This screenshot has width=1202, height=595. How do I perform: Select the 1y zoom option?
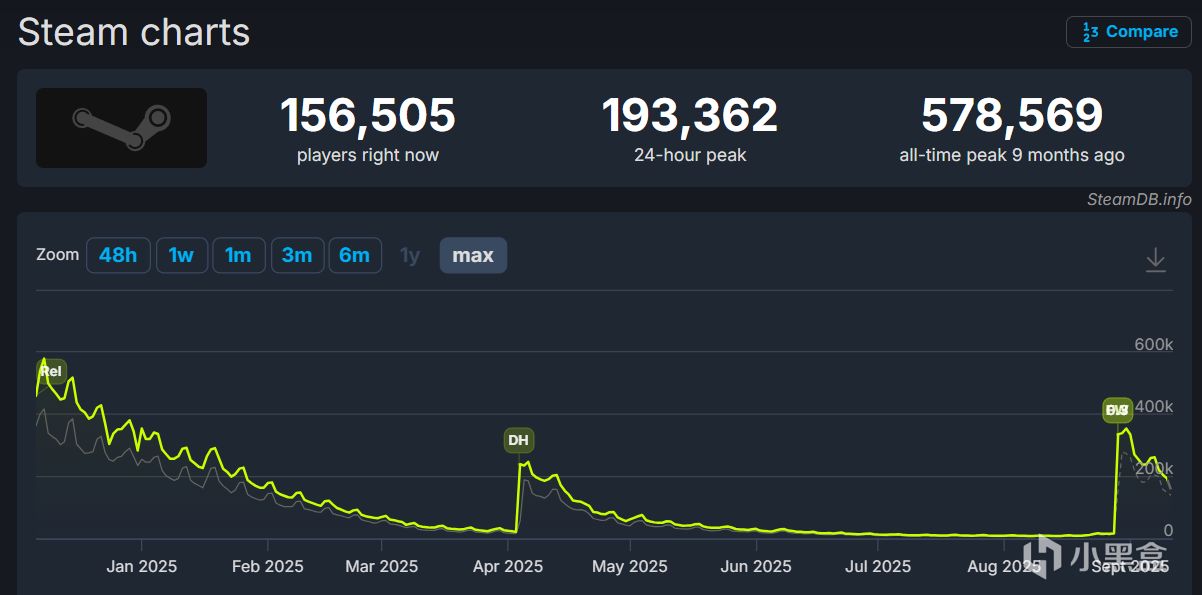410,255
